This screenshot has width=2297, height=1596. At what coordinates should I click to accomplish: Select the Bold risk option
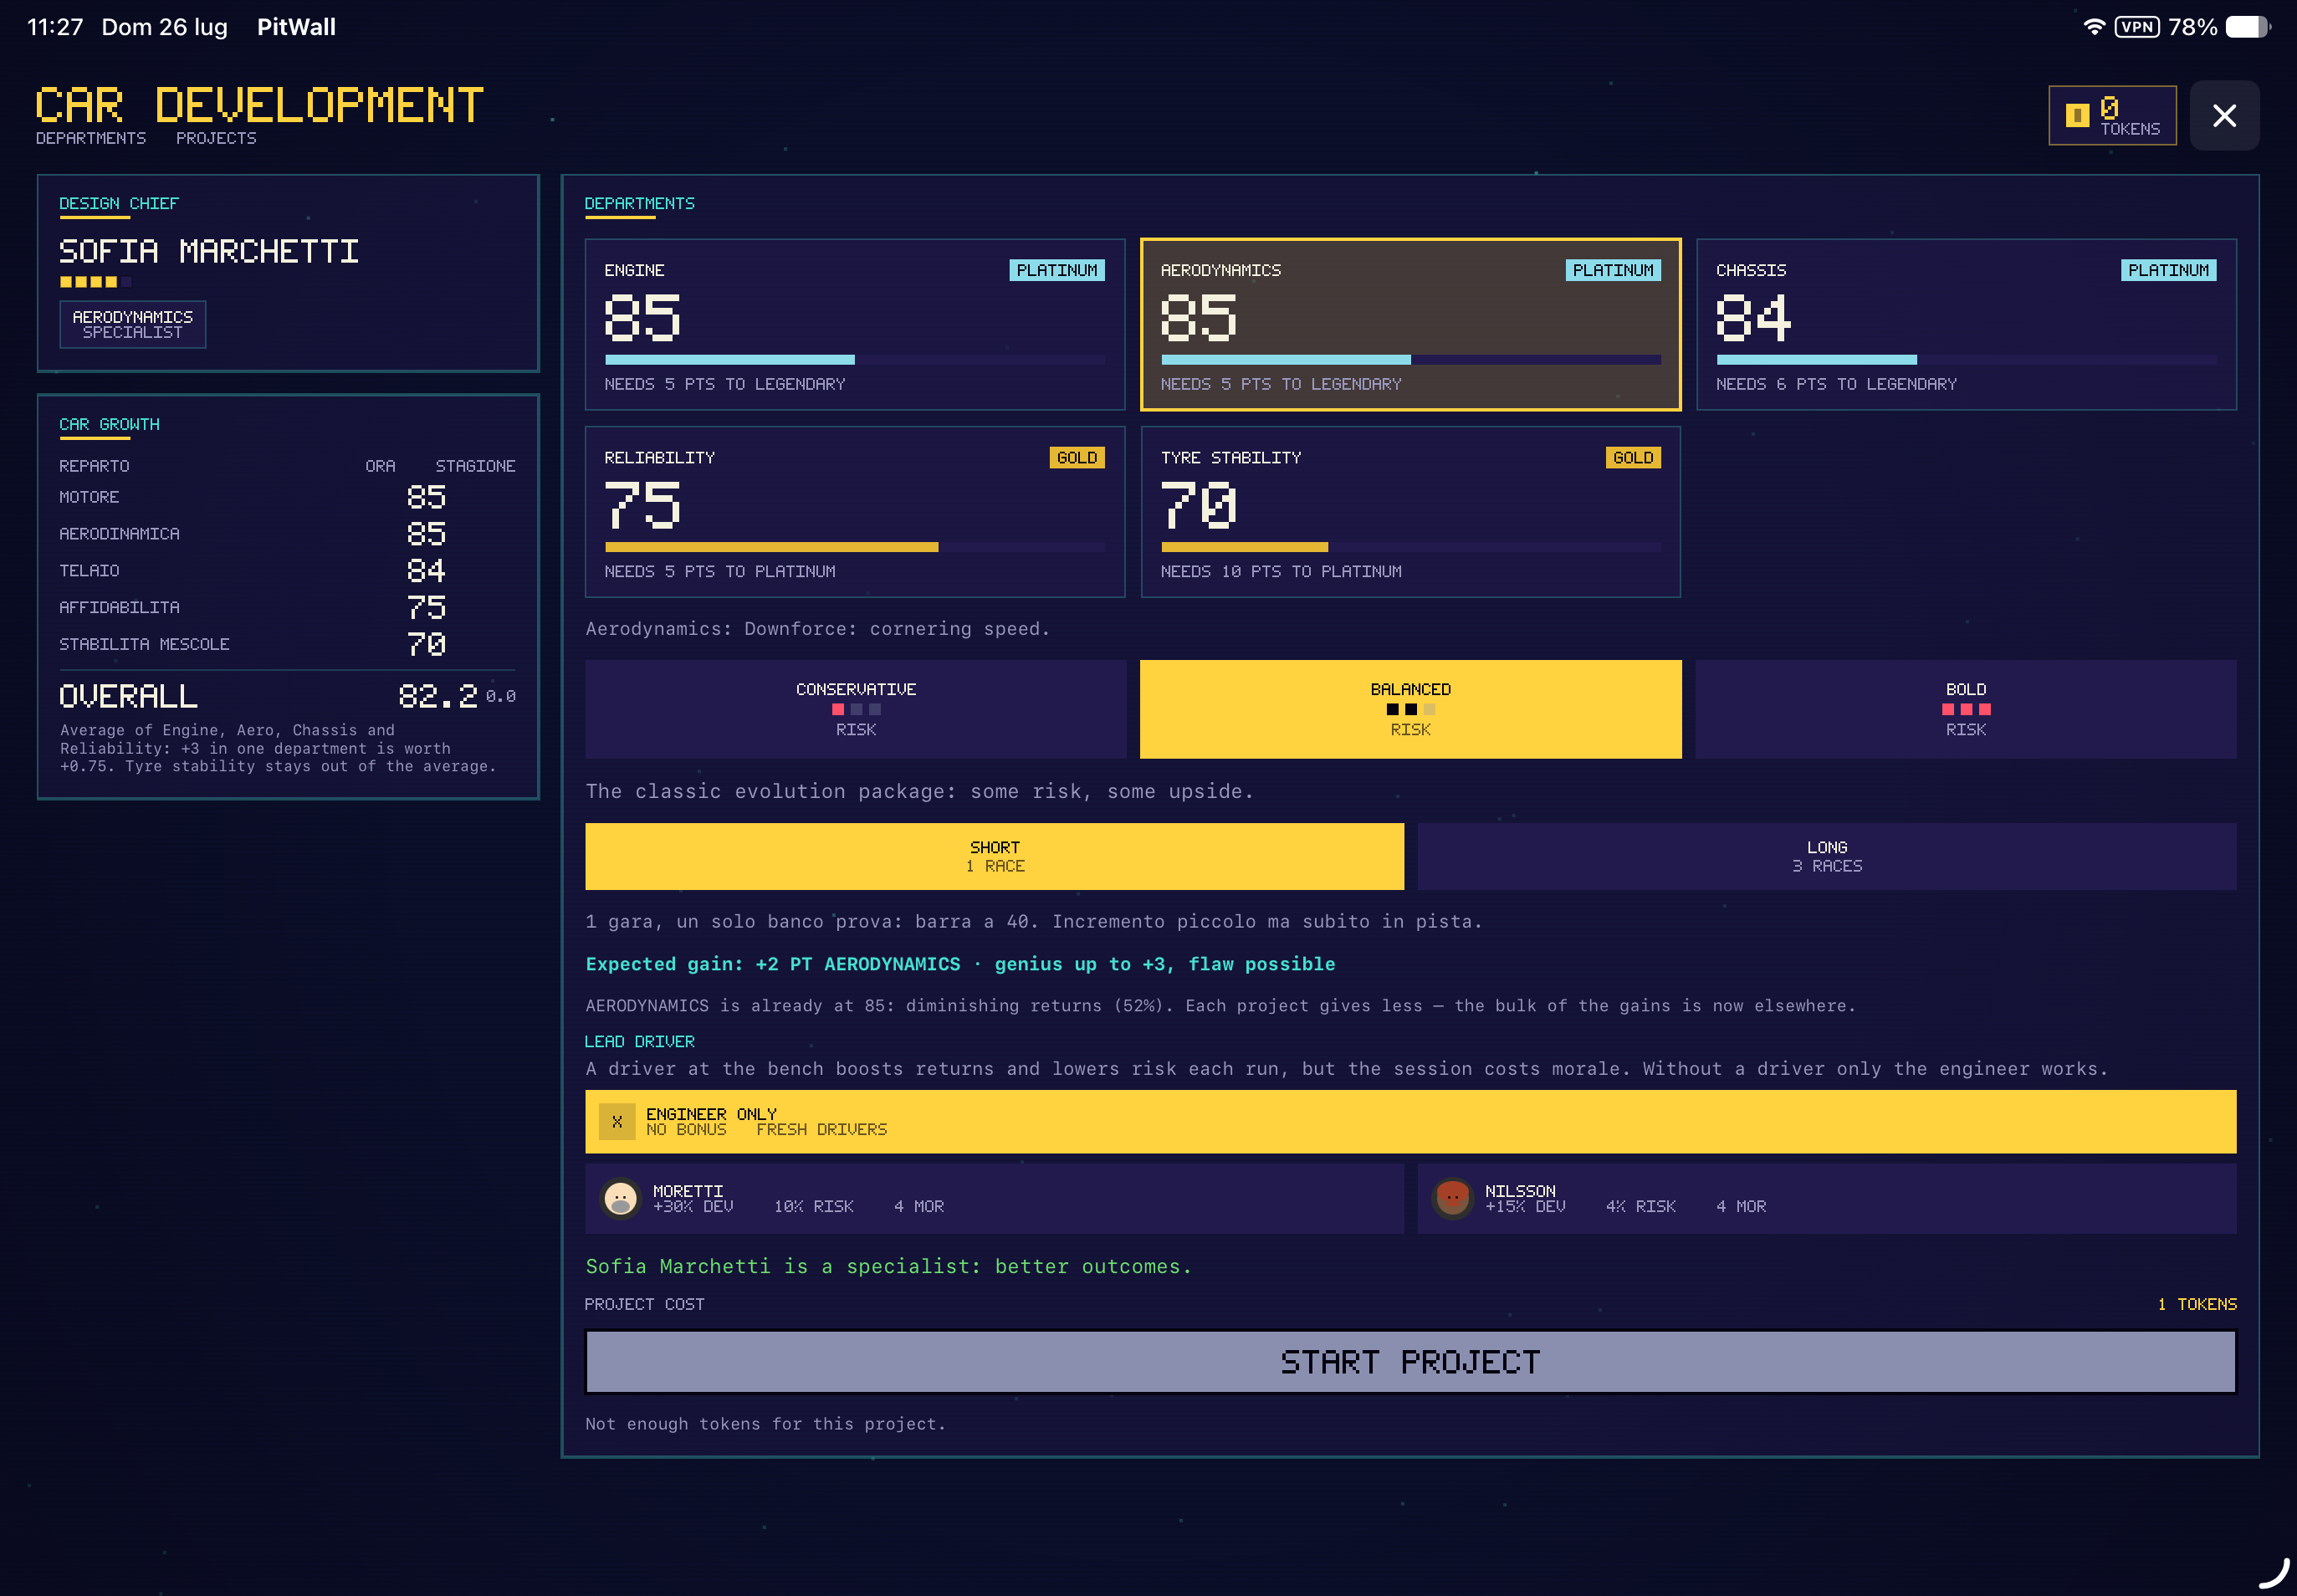pyautogui.click(x=1965, y=709)
